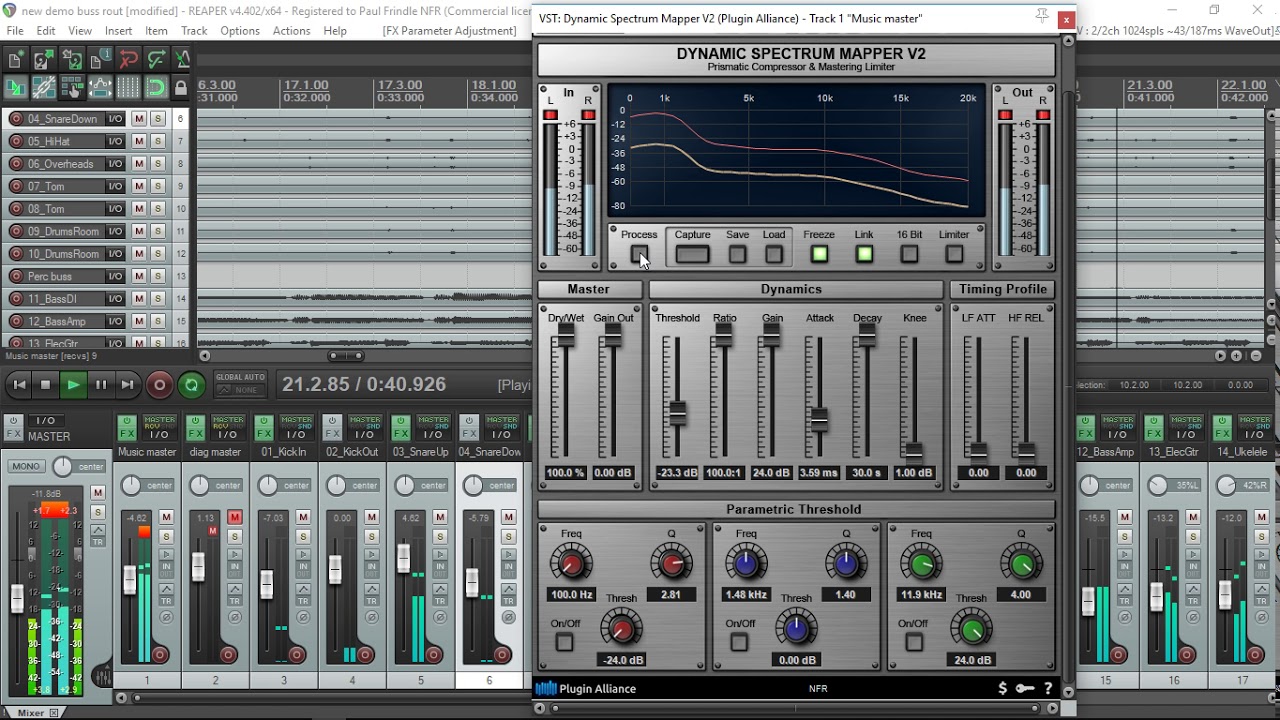1280x720 pixels.
Task: Open the Options menu
Action: 240,31
